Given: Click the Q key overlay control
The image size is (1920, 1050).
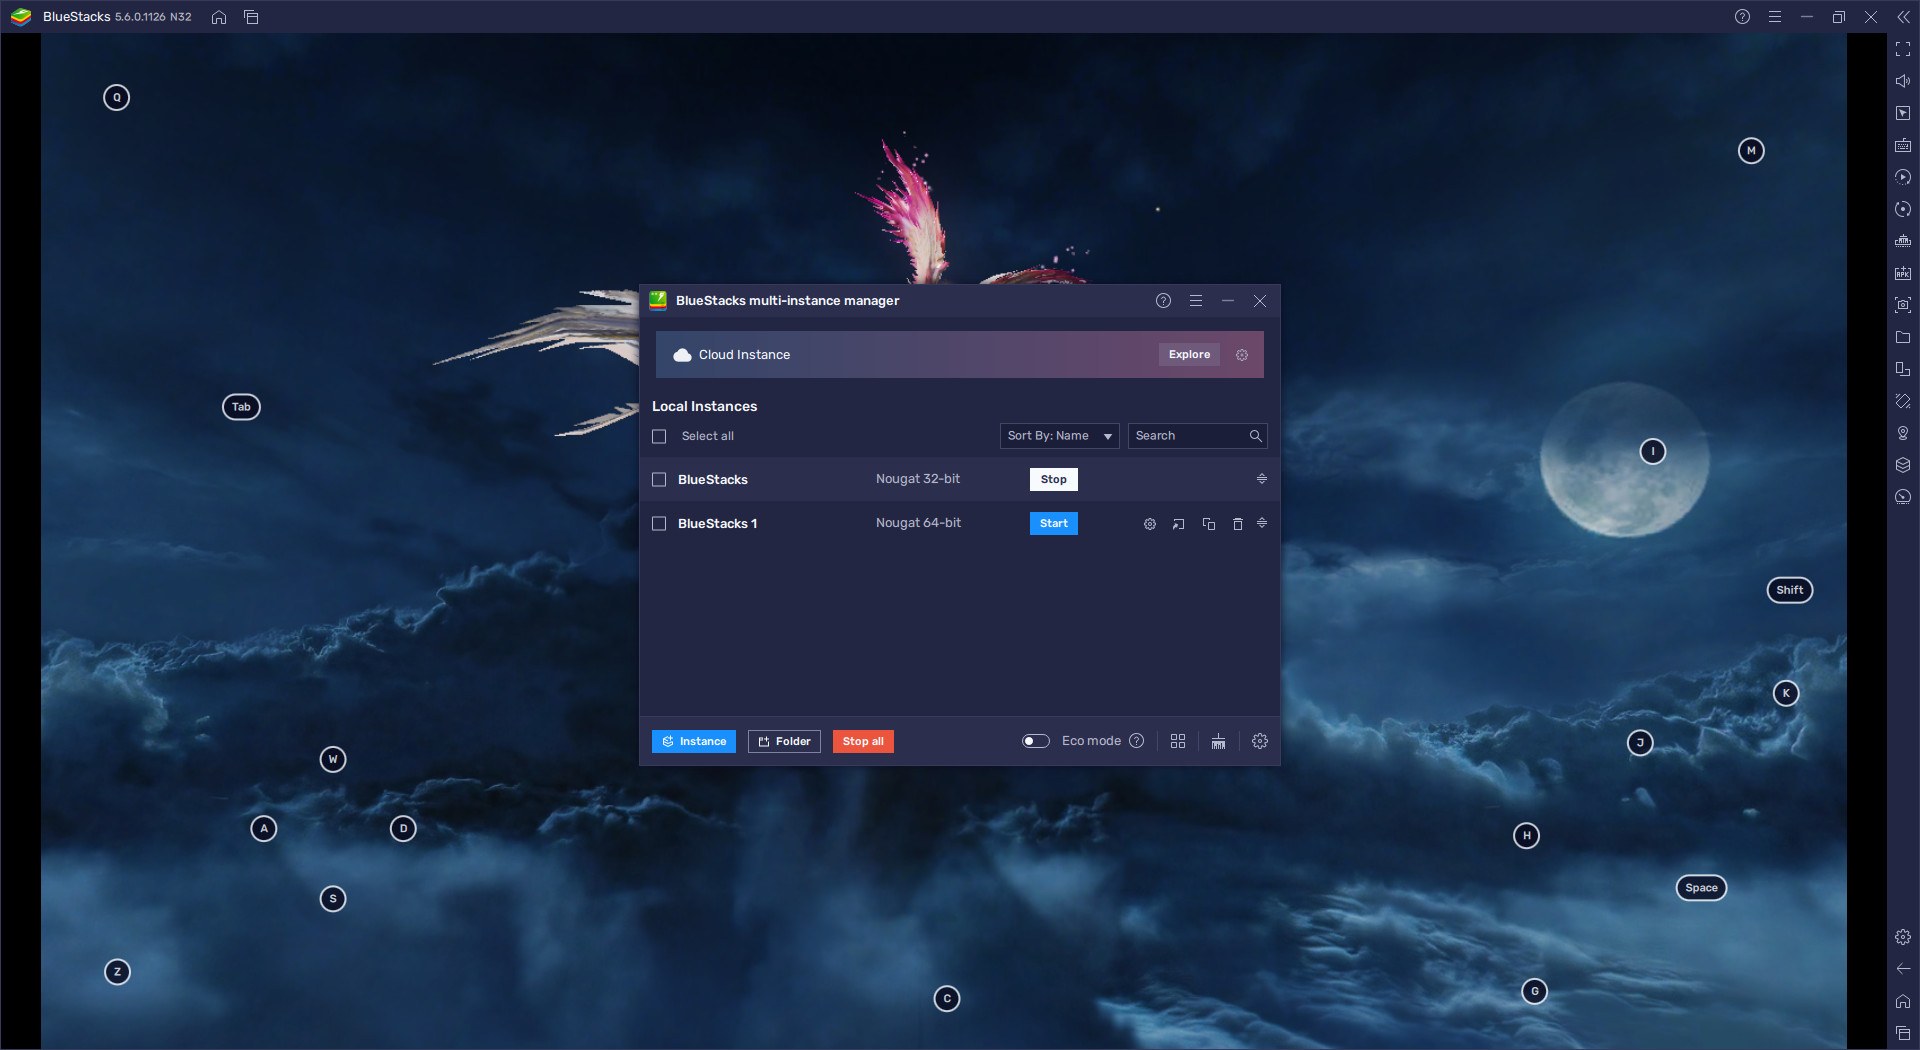Looking at the screenshot, I should [117, 98].
